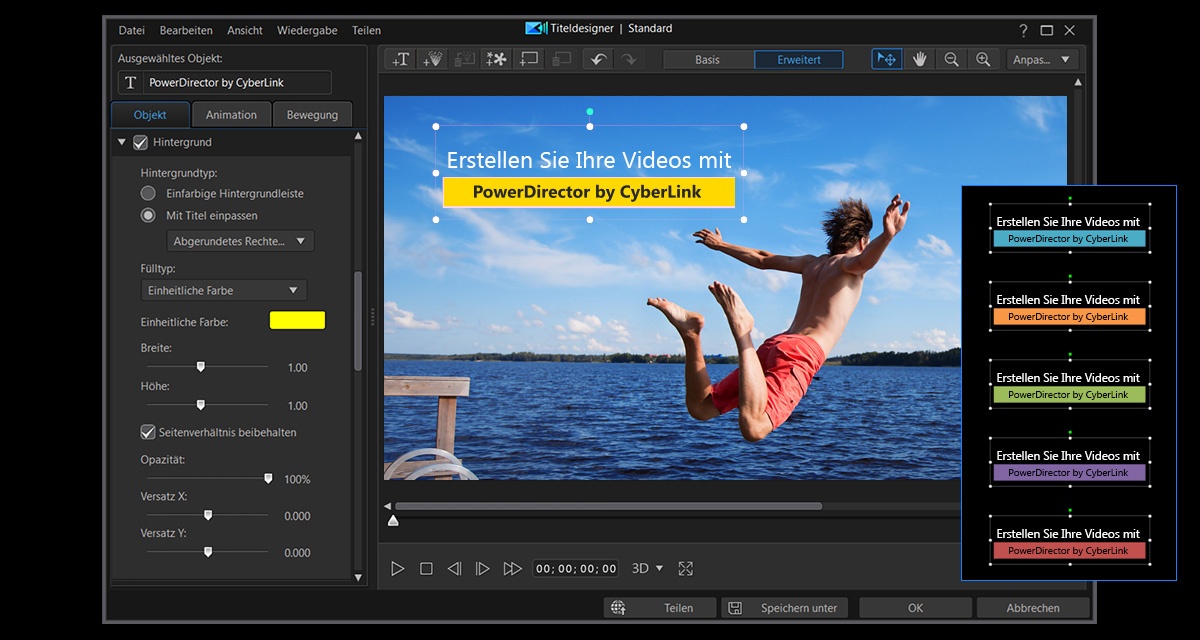Viewport: 1200px width, 640px height.
Task: Click the insert title text tool
Action: [401, 59]
